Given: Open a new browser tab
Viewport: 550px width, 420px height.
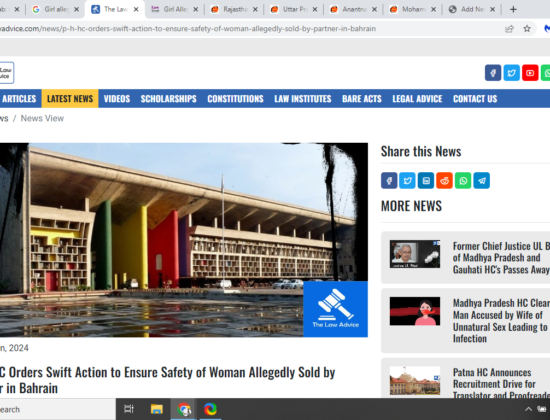Looking at the screenshot, I should [513, 9].
